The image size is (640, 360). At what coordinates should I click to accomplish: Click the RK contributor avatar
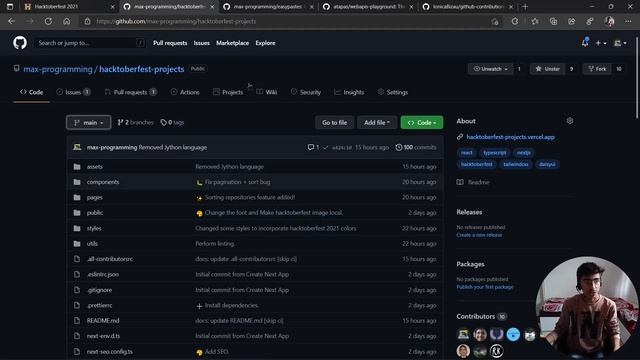coord(496,351)
